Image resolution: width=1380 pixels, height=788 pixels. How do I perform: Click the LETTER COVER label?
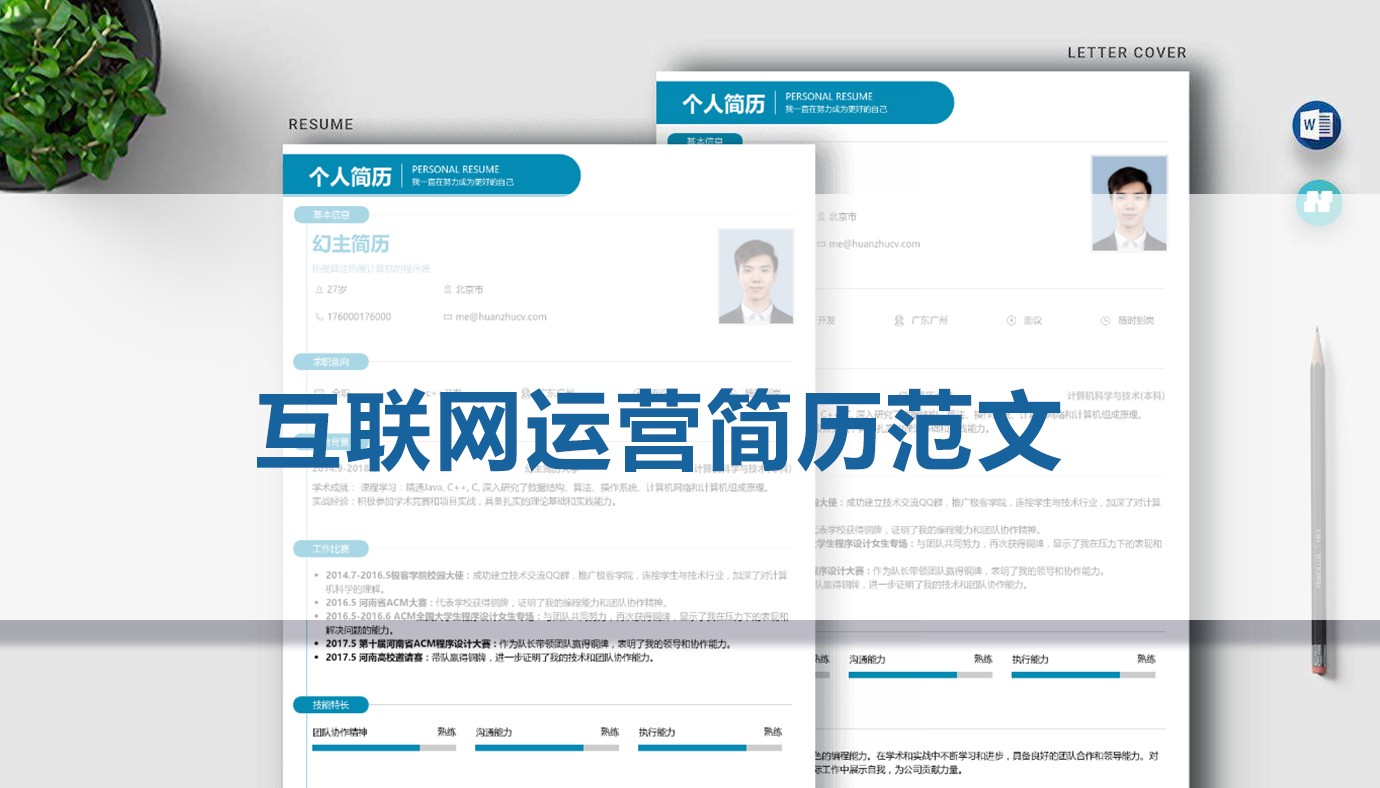(x=1127, y=53)
